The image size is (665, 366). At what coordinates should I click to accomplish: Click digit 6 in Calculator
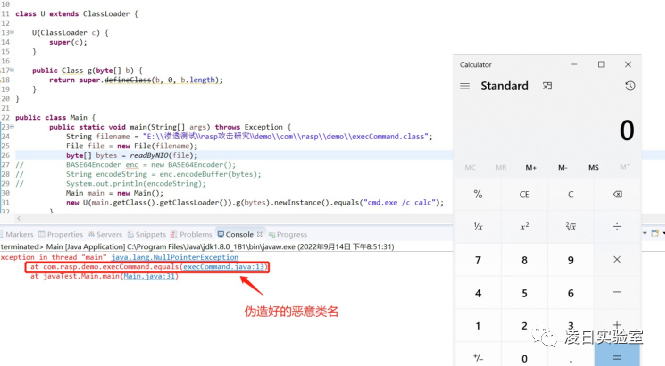tap(571, 293)
